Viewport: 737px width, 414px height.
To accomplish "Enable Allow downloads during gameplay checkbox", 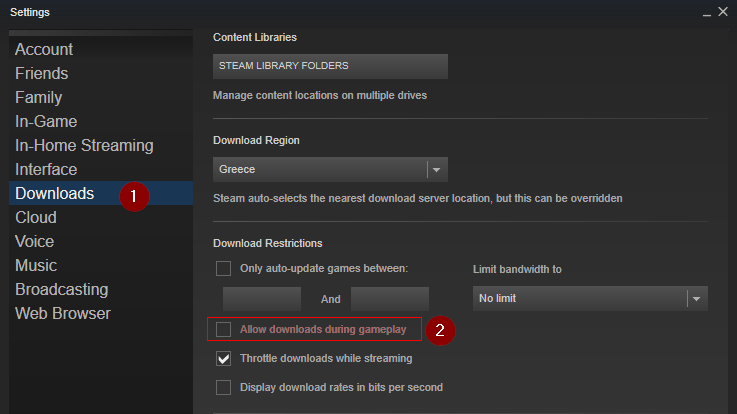I will tap(223, 329).
